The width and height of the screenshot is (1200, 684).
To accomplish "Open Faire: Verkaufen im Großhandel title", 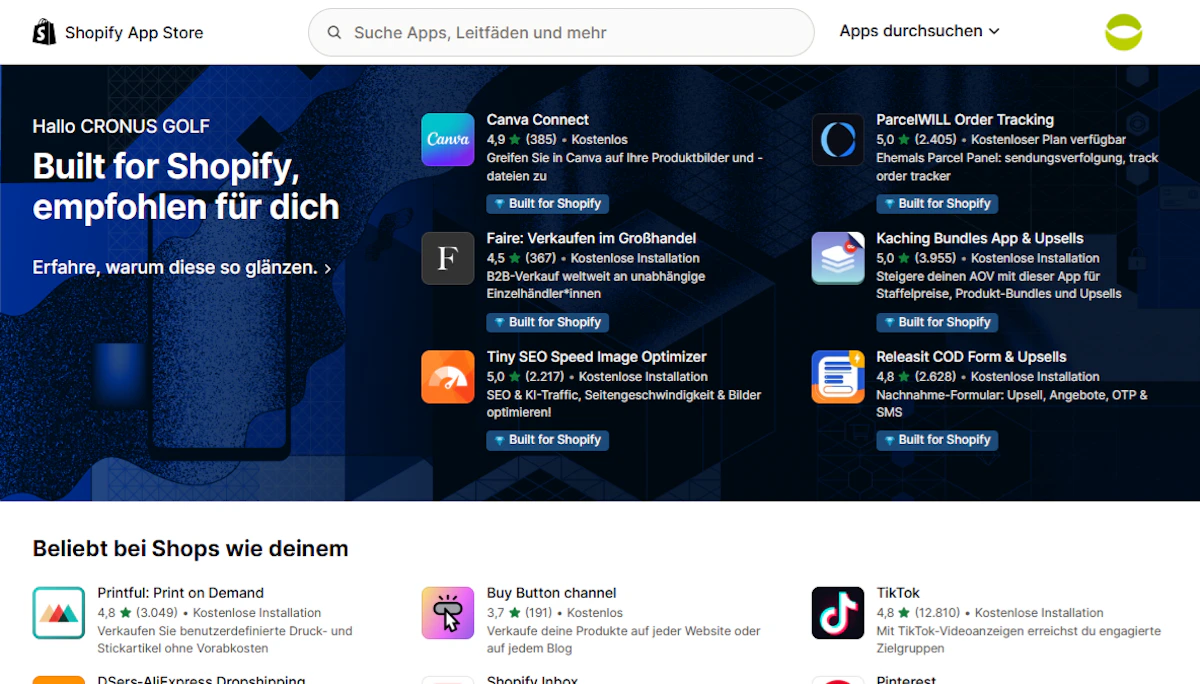I will pos(591,239).
